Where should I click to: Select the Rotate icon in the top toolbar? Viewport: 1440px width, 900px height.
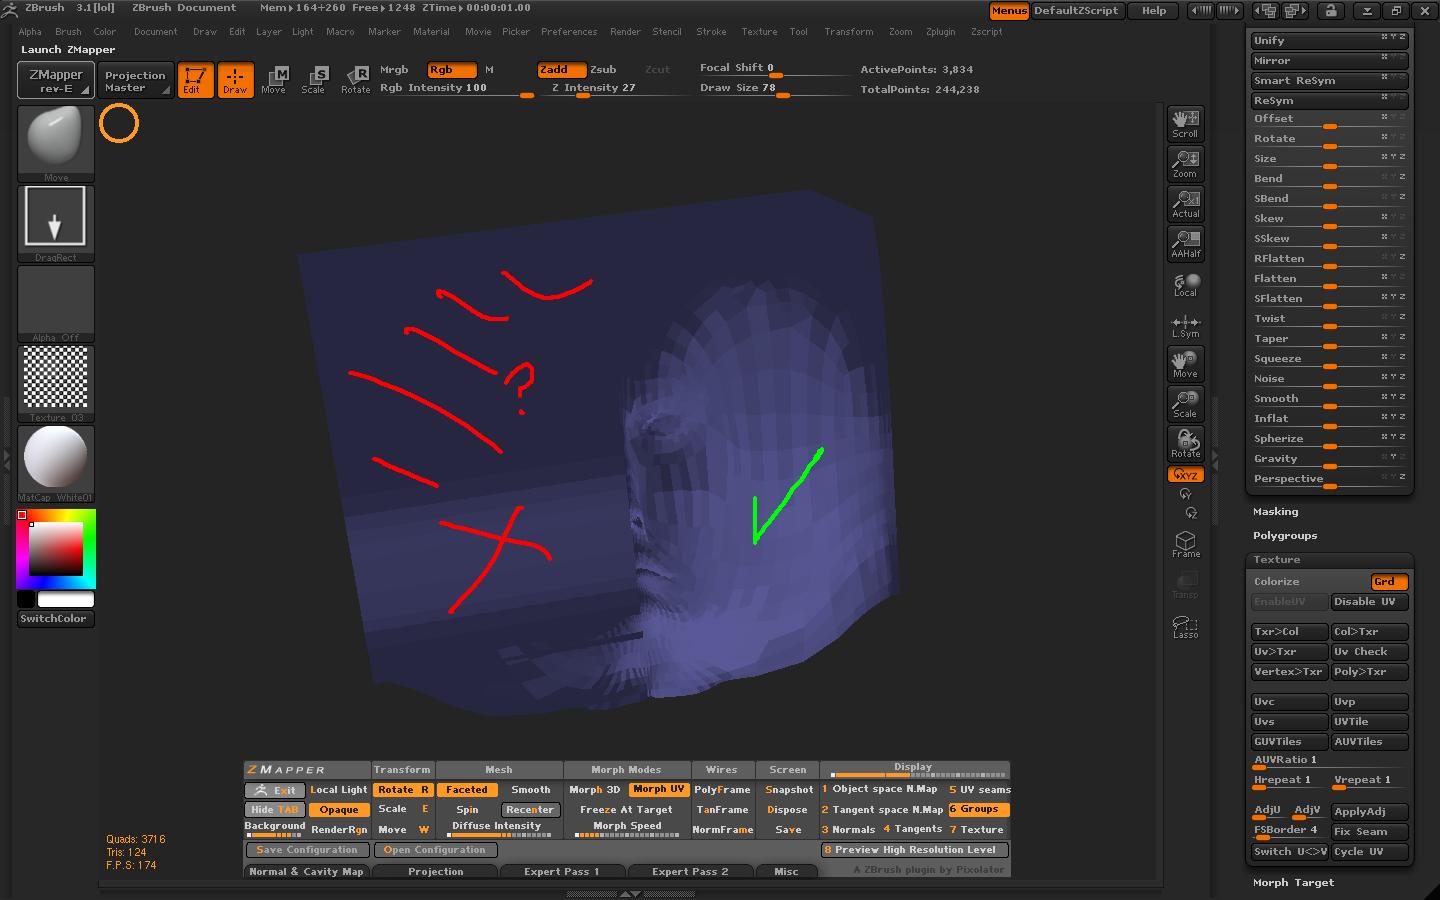click(x=355, y=79)
